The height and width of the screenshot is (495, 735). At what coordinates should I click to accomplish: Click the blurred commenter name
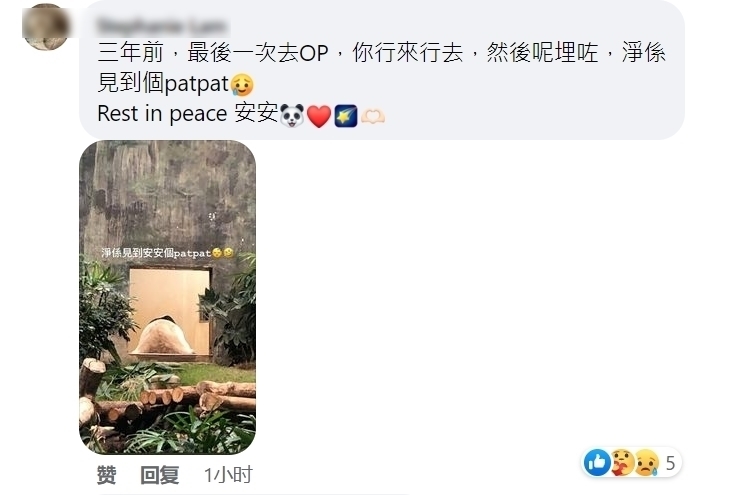[162, 26]
